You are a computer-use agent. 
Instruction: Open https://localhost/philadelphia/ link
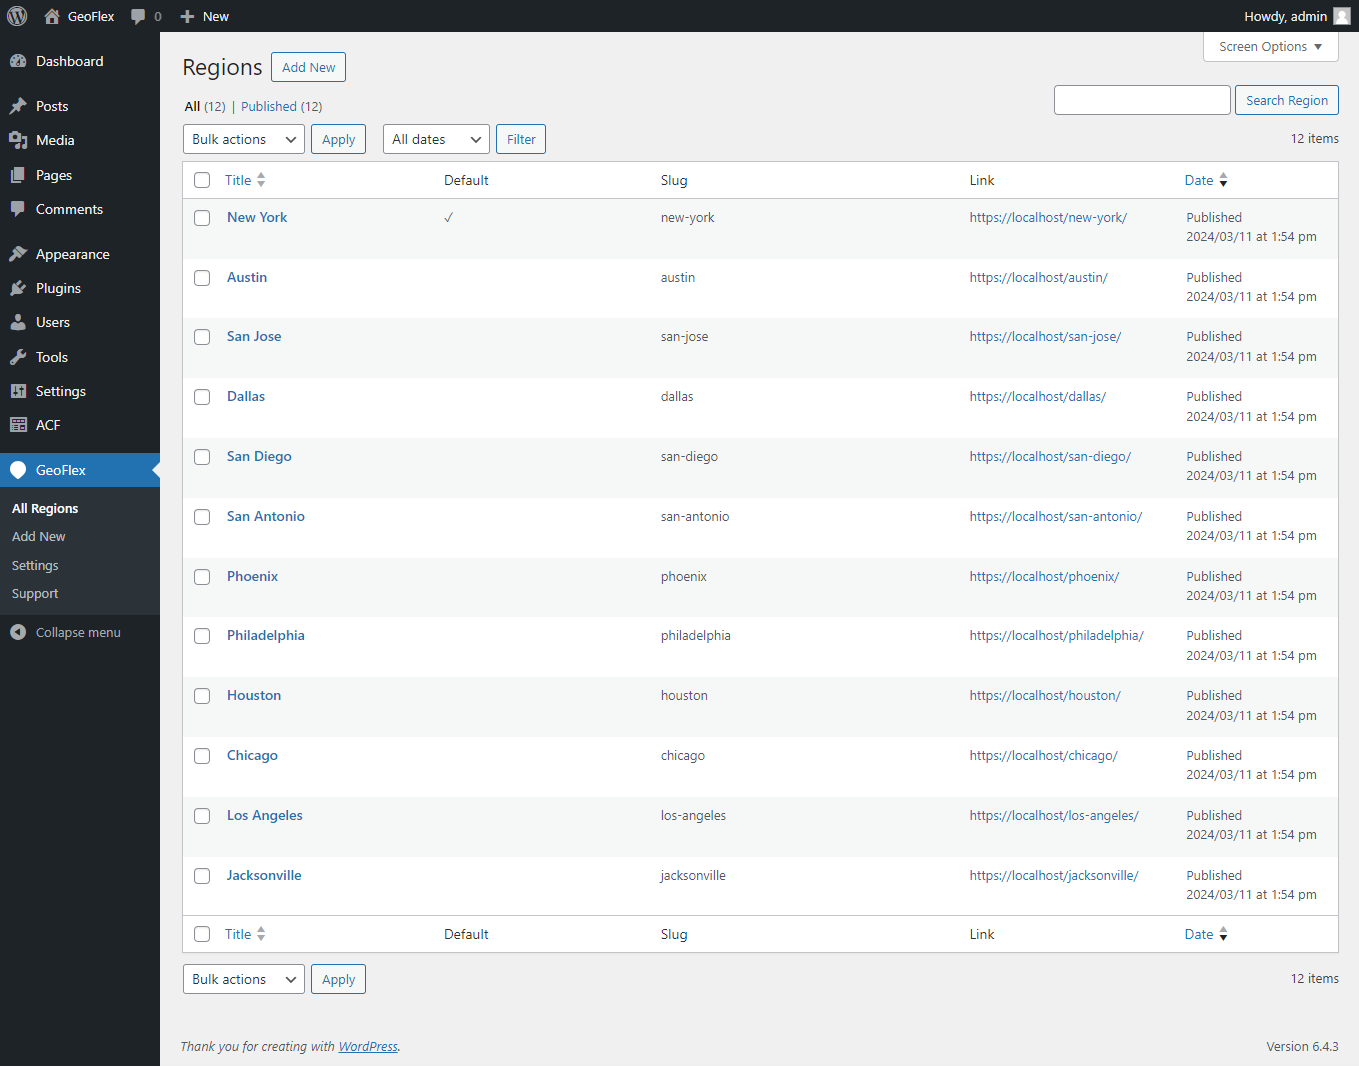click(x=1056, y=635)
